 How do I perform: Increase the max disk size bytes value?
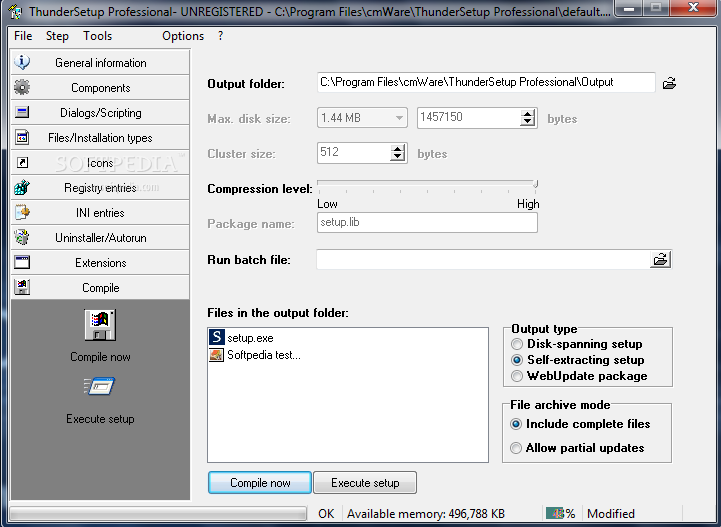click(528, 114)
